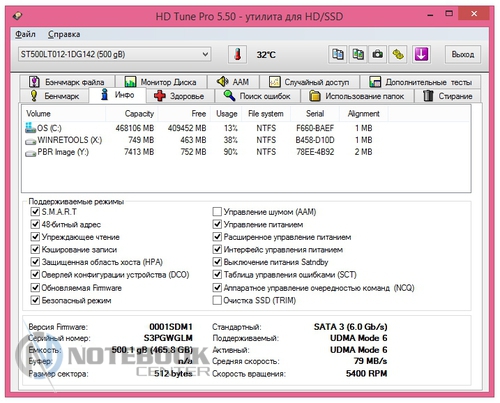
Task: Switch to the Бенчмарк tab
Action: (x=55, y=96)
